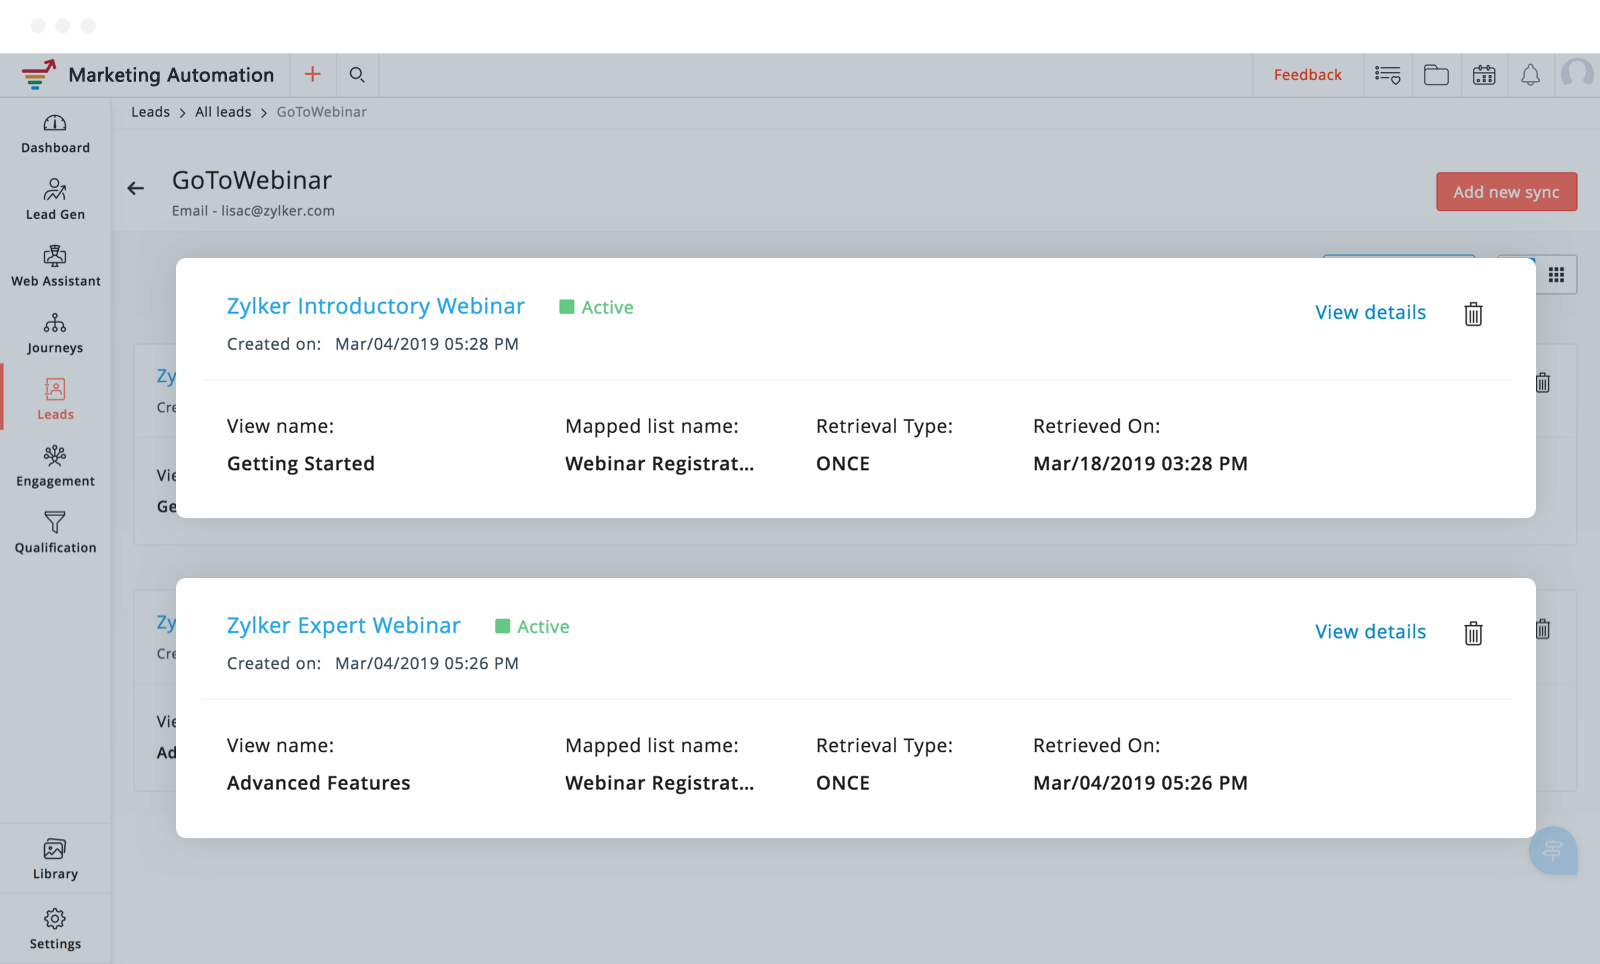View details of Zylker Expert Webinar

tap(1370, 632)
